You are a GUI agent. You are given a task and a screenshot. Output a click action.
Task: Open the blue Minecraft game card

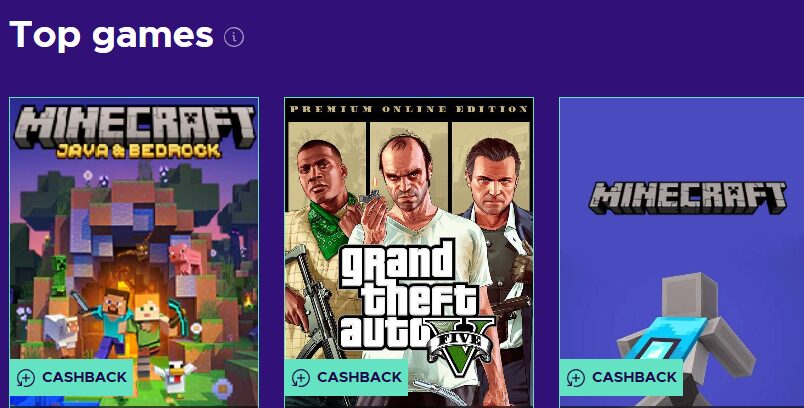tap(681, 252)
